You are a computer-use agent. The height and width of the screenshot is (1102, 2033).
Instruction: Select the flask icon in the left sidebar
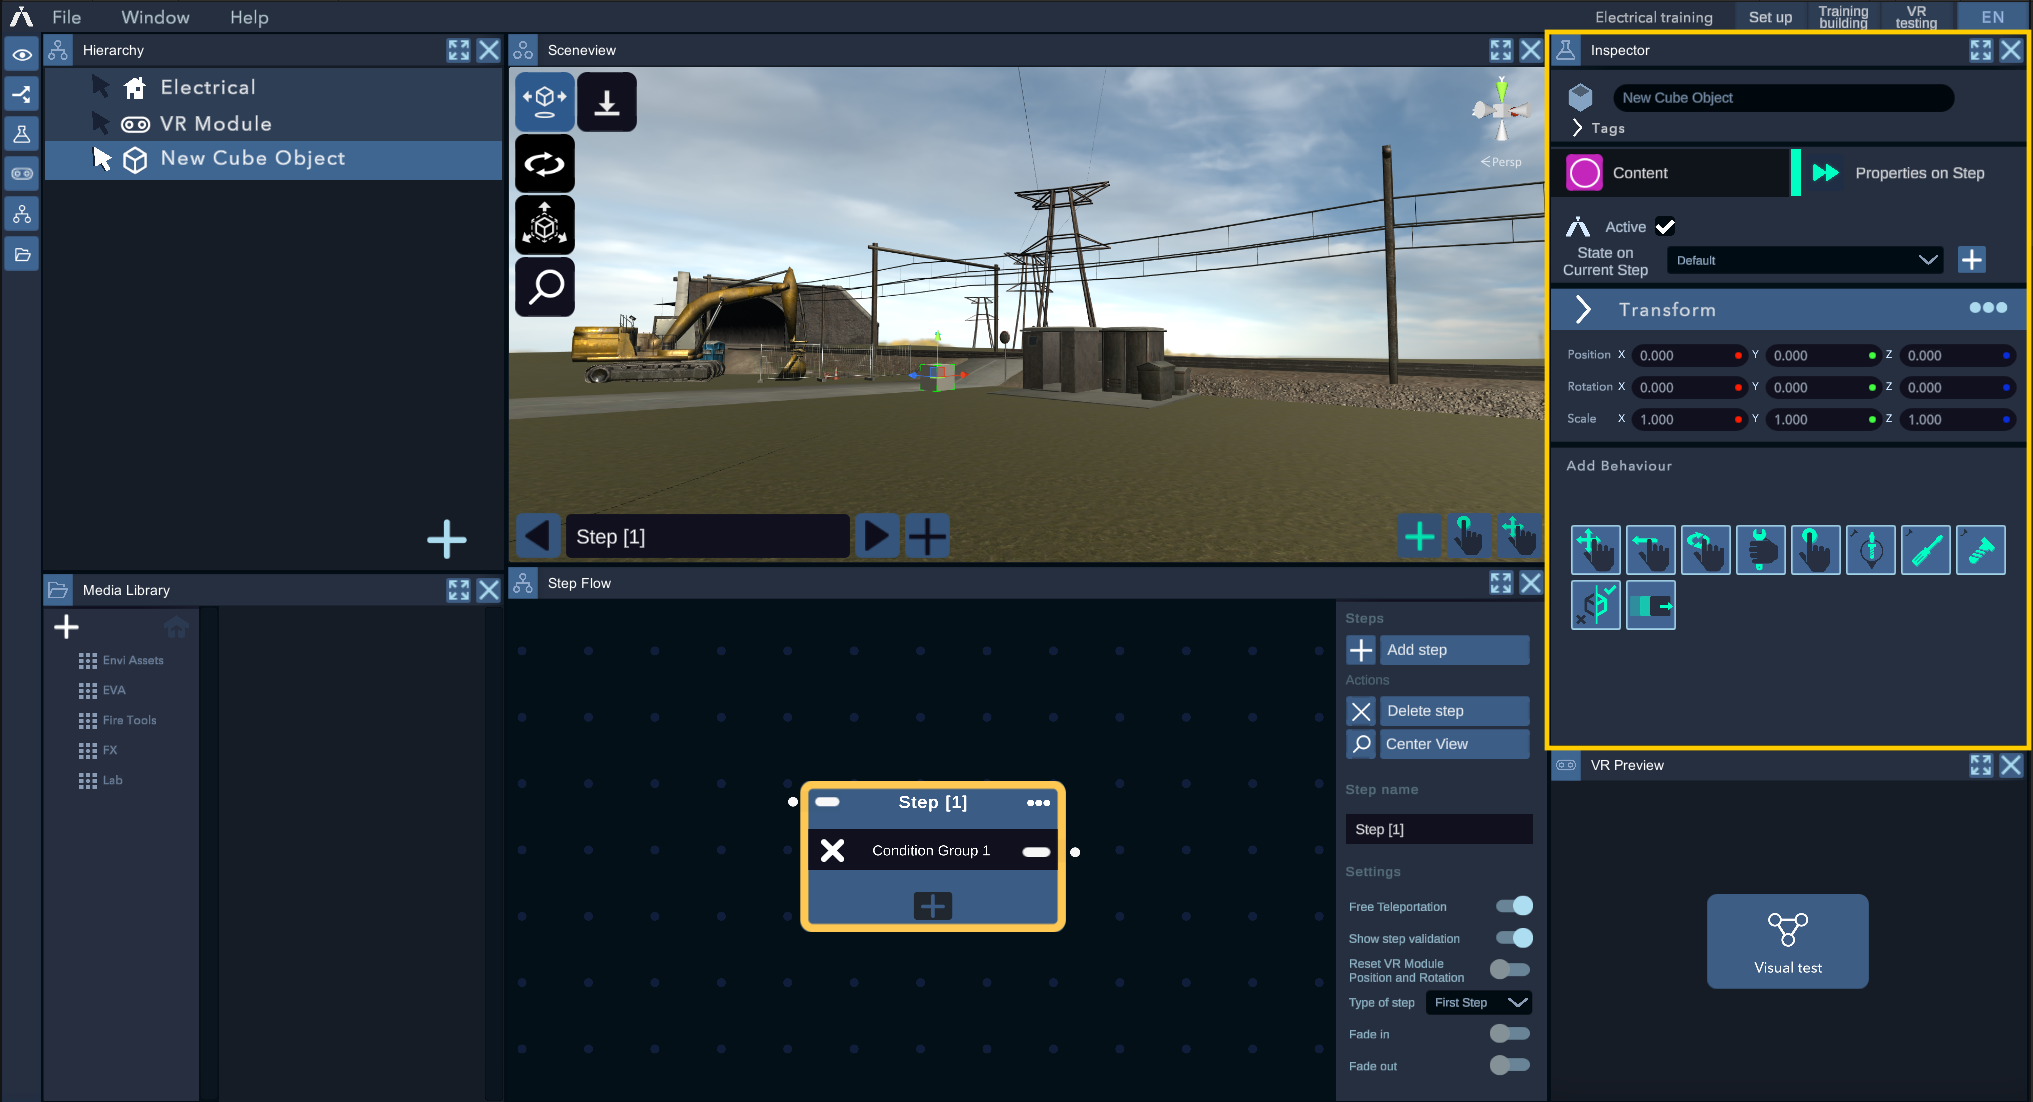click(x=21, y=133)
